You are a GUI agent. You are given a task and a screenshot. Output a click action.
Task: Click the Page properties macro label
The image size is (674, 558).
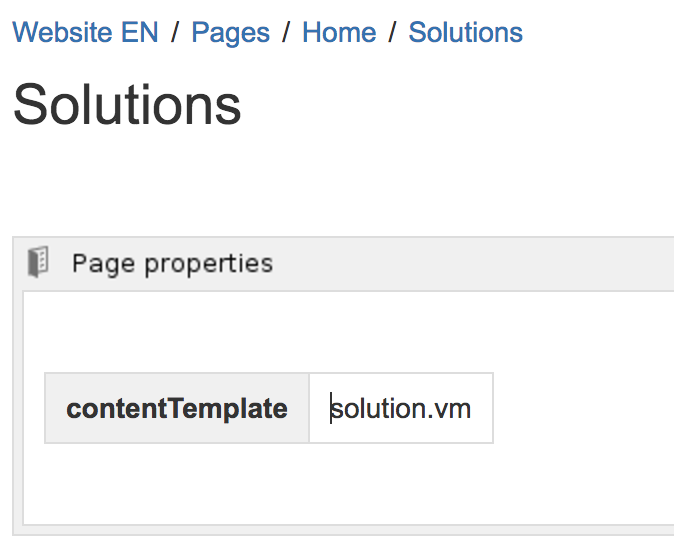click(172, 264)
